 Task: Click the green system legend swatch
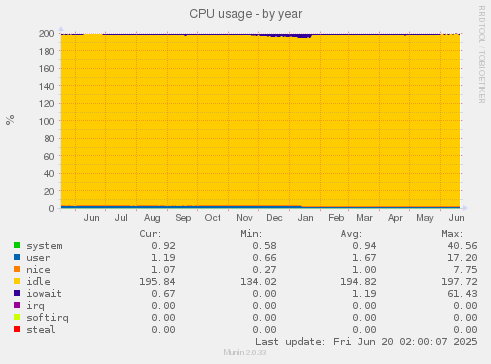pyautogui.click(x=17, y=245)
